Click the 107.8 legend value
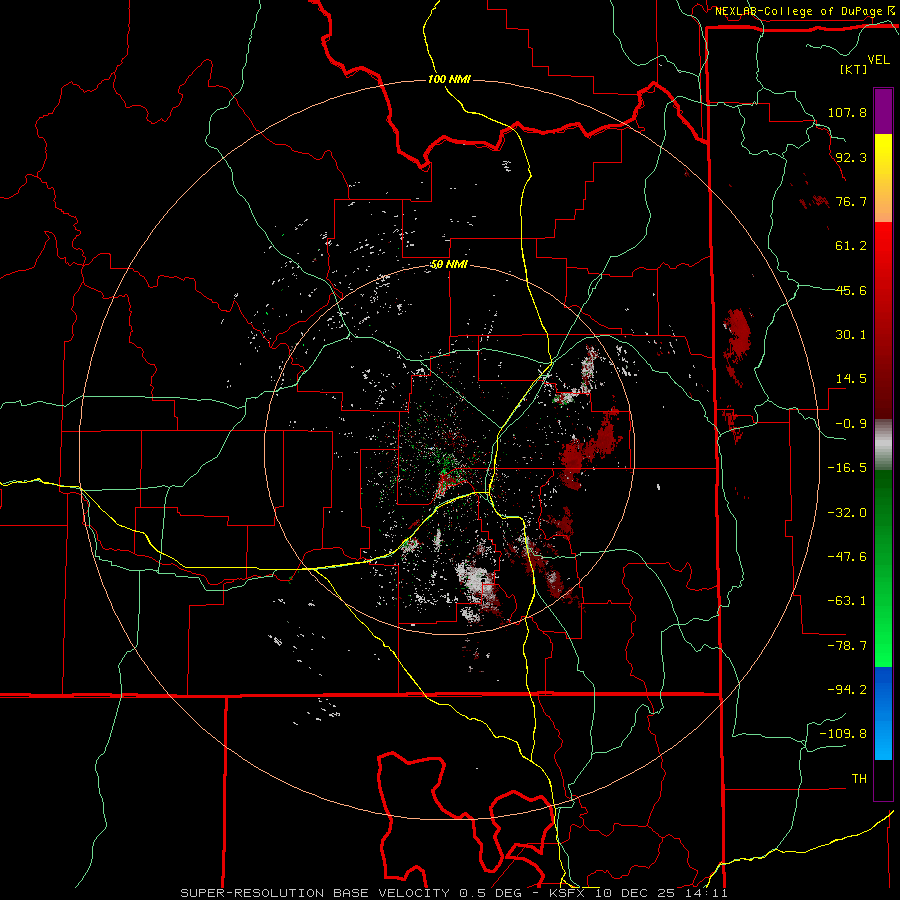Image resolution: width=900 pixels, height=900 pixels. [x=847, y=112]
